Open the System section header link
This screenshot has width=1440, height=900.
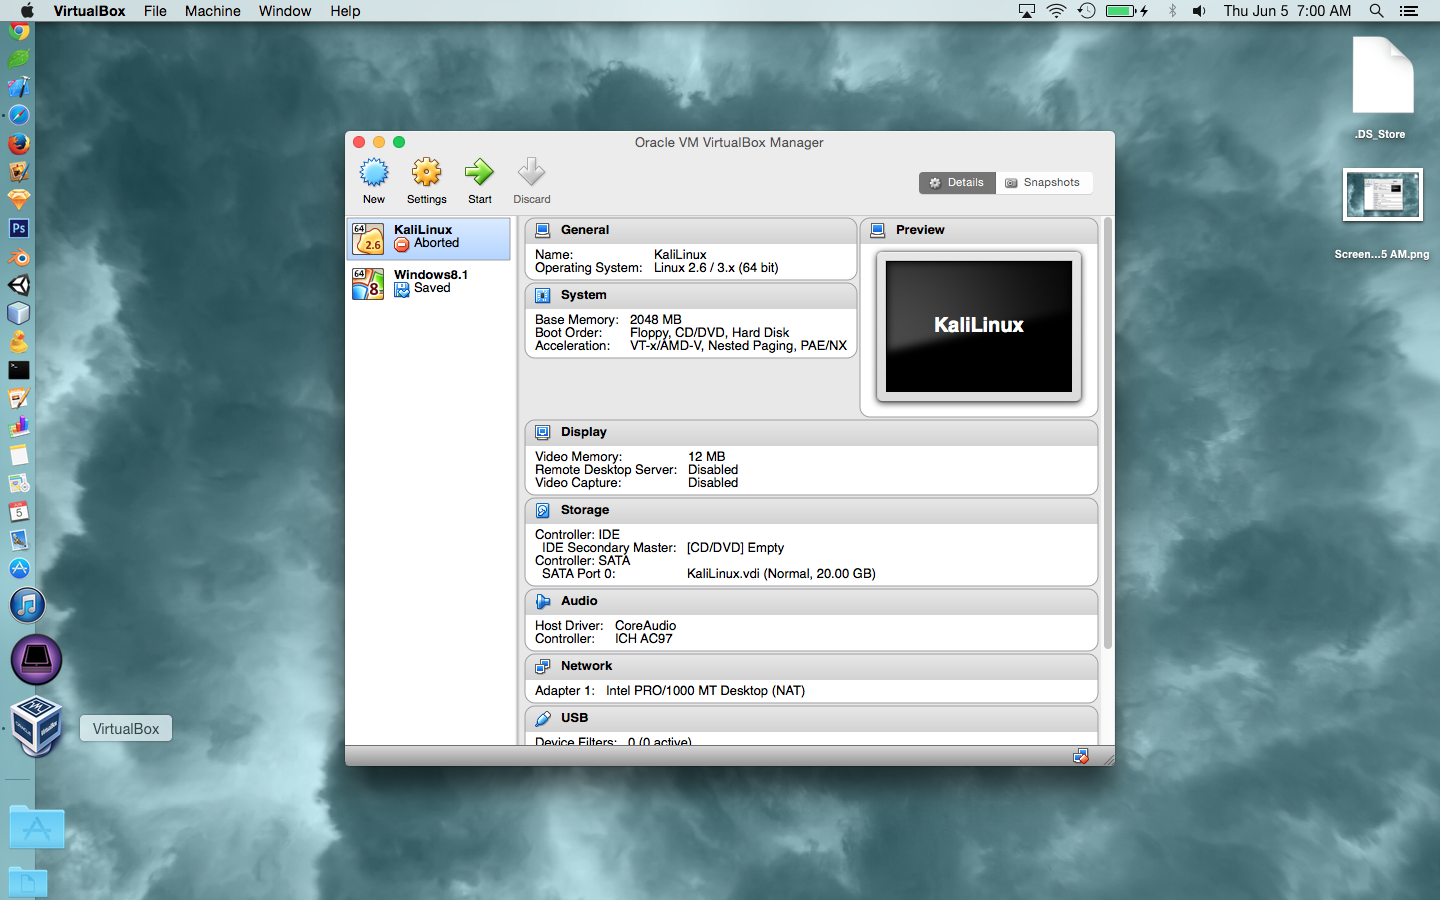tap(584, 295)
